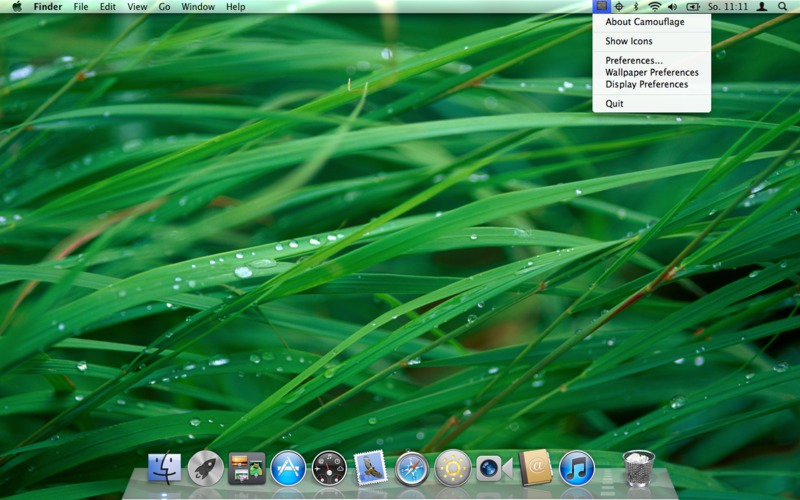Open the View menu
Image resolution: width=800 pixels, height=500 pixels.
[x=137, y=7]
